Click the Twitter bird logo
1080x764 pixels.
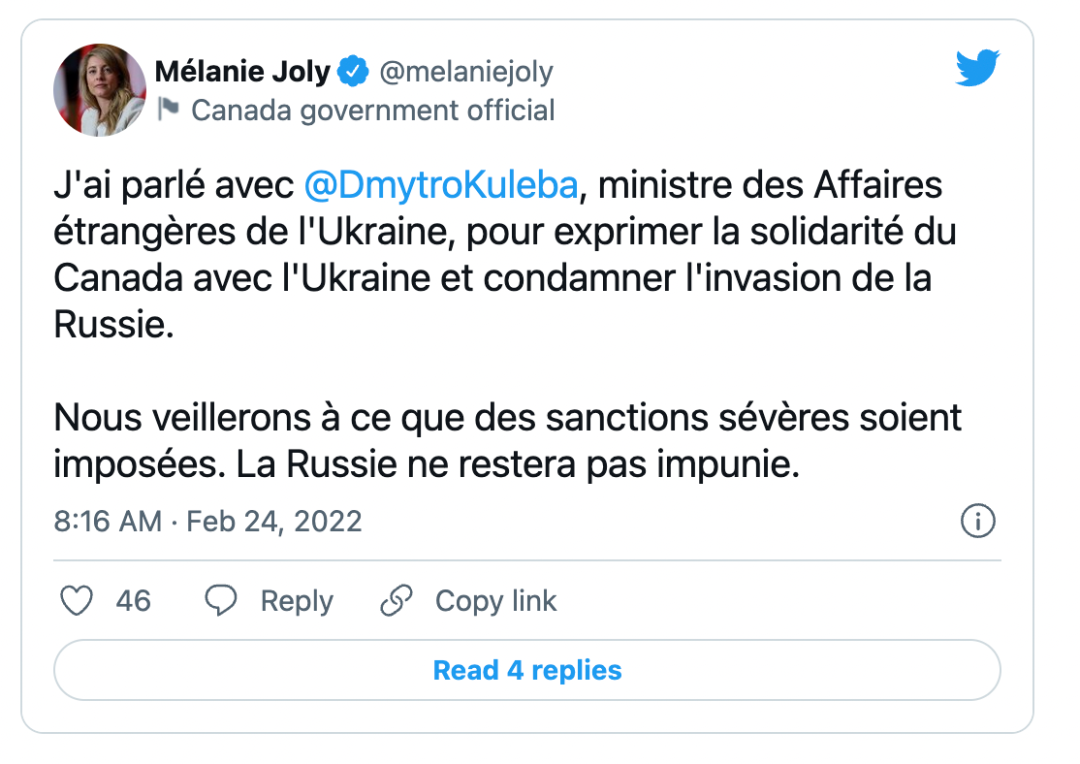(x=977, y=68)
